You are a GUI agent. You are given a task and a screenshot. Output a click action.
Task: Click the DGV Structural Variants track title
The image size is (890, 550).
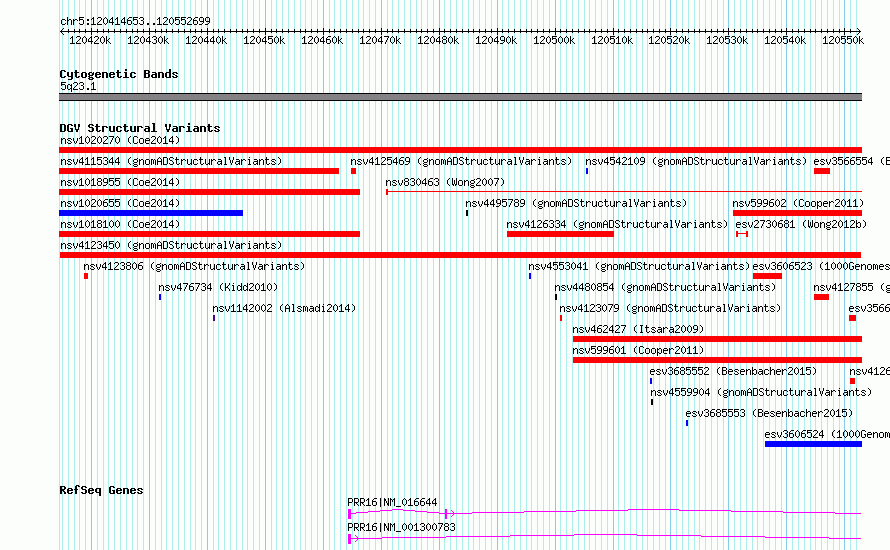click(x=140, y=128)
